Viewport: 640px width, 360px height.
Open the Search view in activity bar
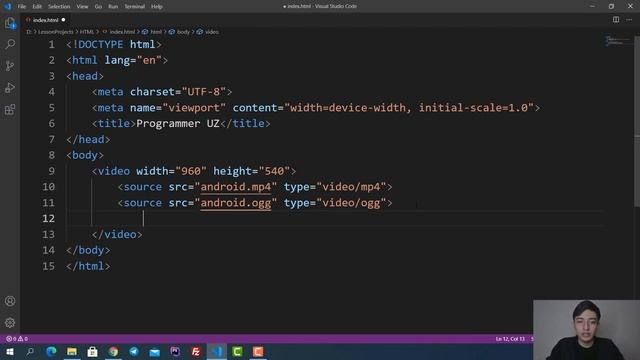10,44
